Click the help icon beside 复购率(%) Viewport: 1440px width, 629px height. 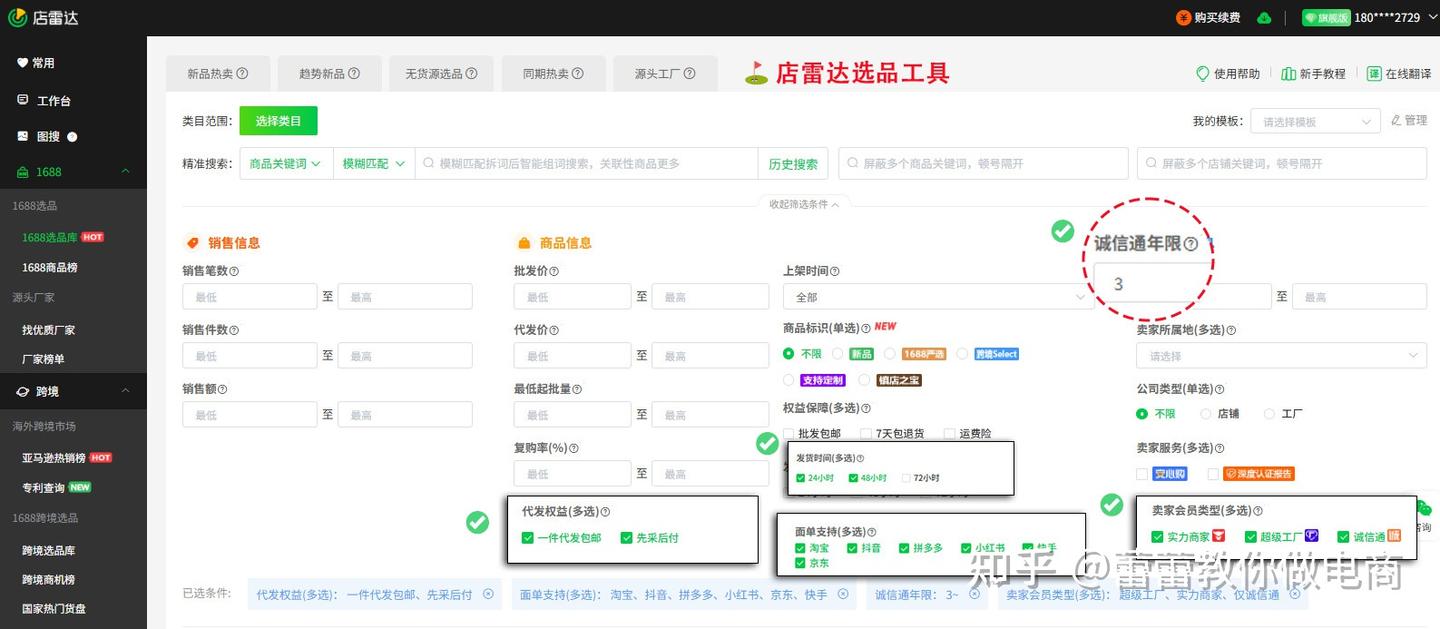(573, 448)
